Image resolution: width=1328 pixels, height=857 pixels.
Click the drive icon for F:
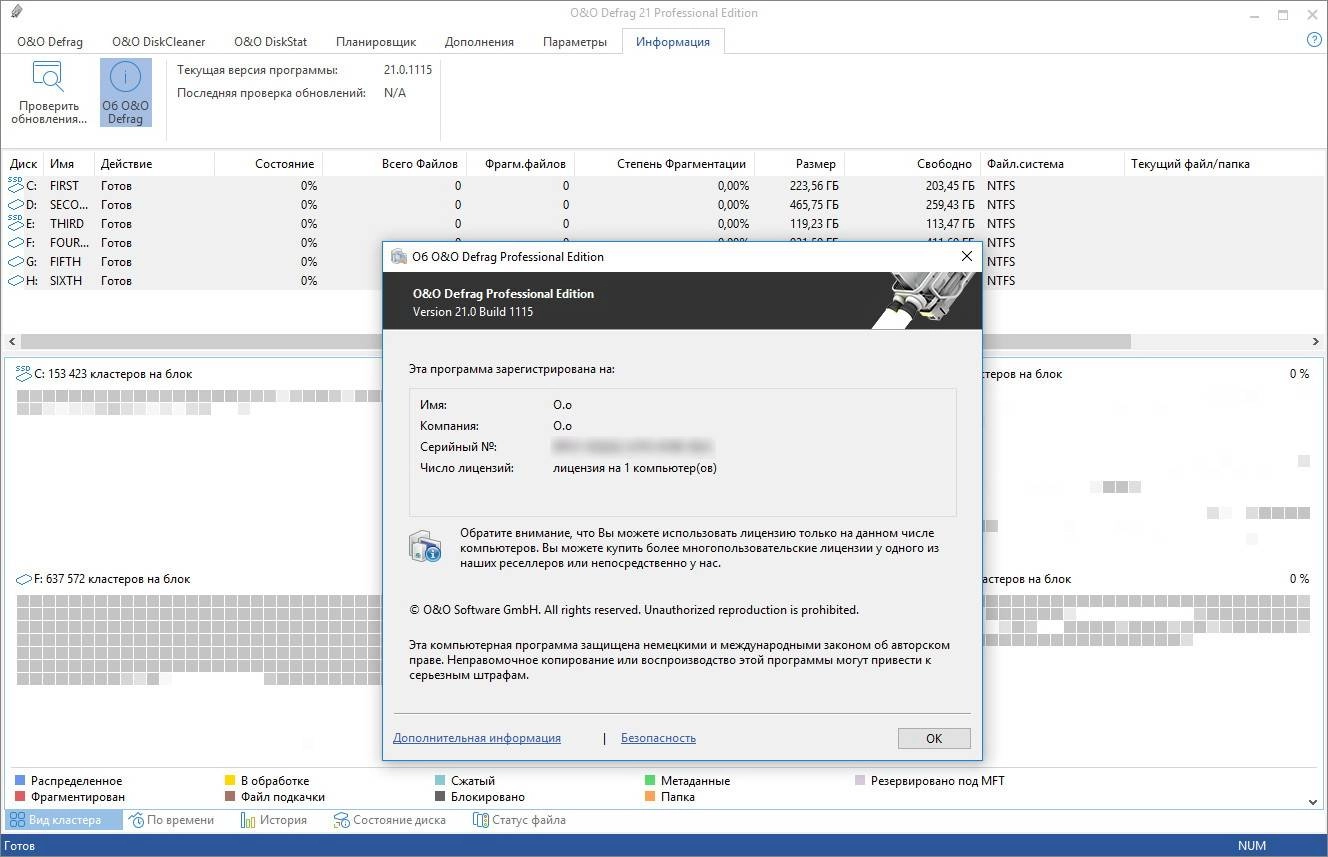point(15,242)
